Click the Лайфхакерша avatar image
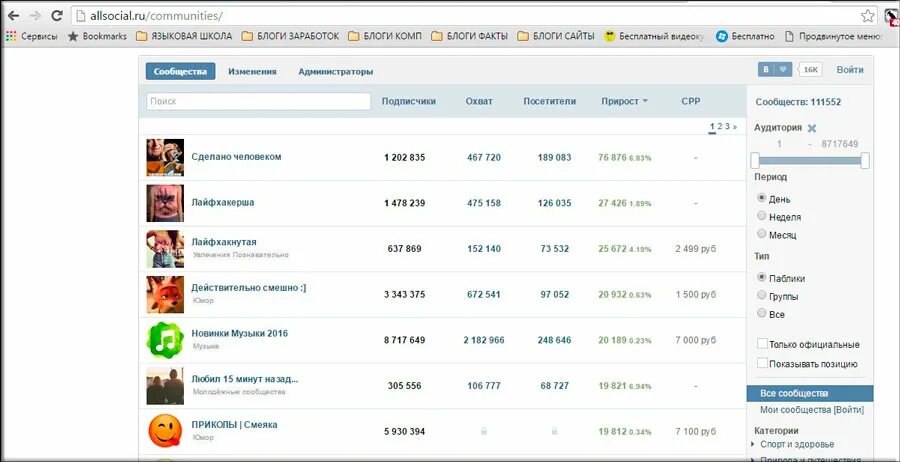 coord(165,203)
